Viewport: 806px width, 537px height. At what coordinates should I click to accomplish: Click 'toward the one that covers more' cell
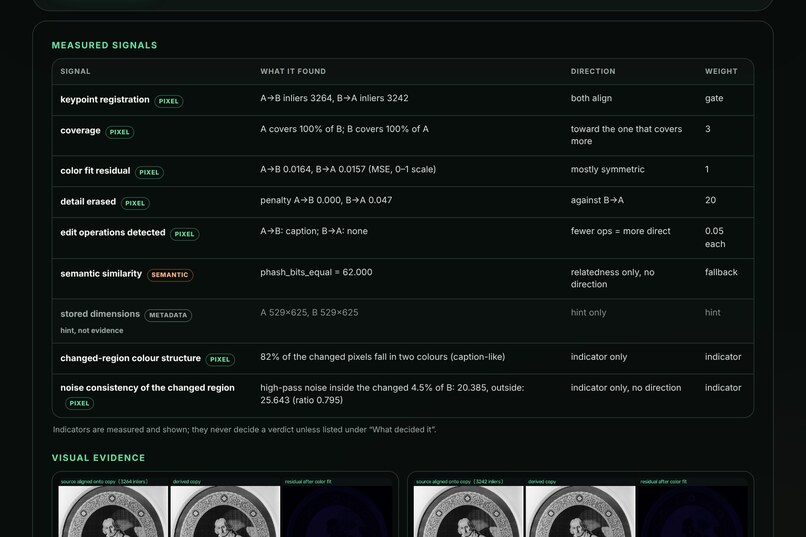(626, 135)
